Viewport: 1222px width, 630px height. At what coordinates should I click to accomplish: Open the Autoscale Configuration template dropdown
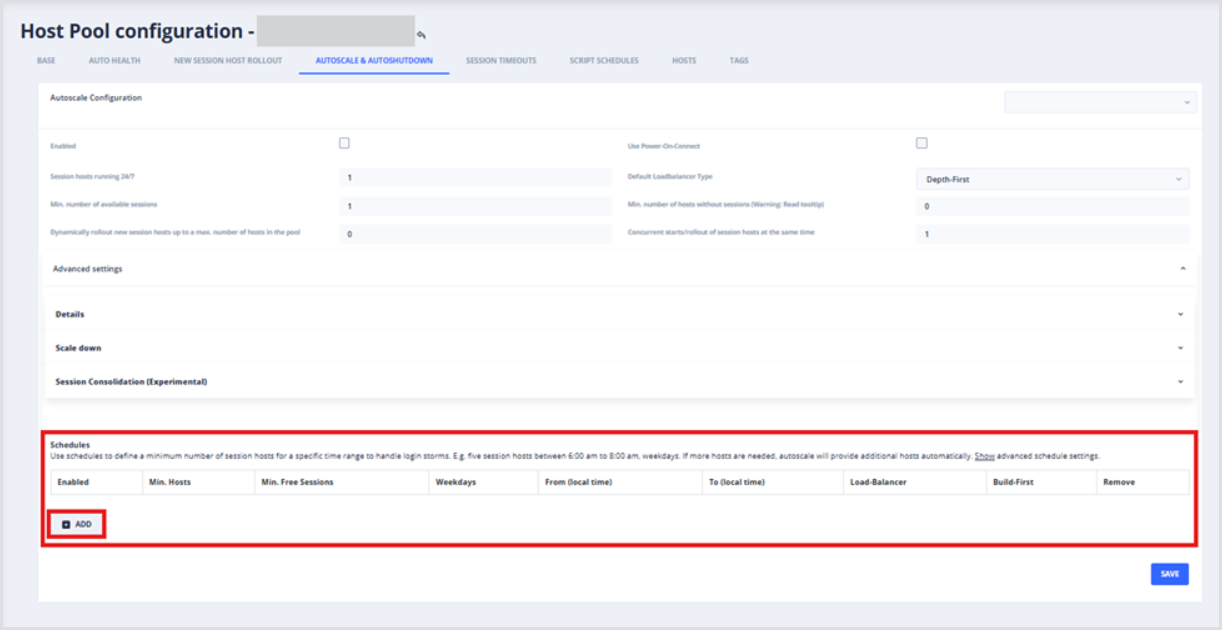click(1100, 102)
